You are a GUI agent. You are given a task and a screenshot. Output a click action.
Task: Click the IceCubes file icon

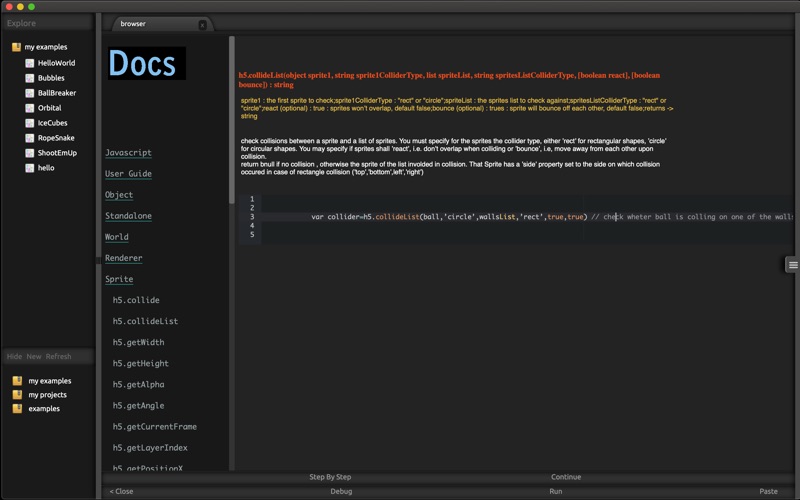click(x=30, y=123)
